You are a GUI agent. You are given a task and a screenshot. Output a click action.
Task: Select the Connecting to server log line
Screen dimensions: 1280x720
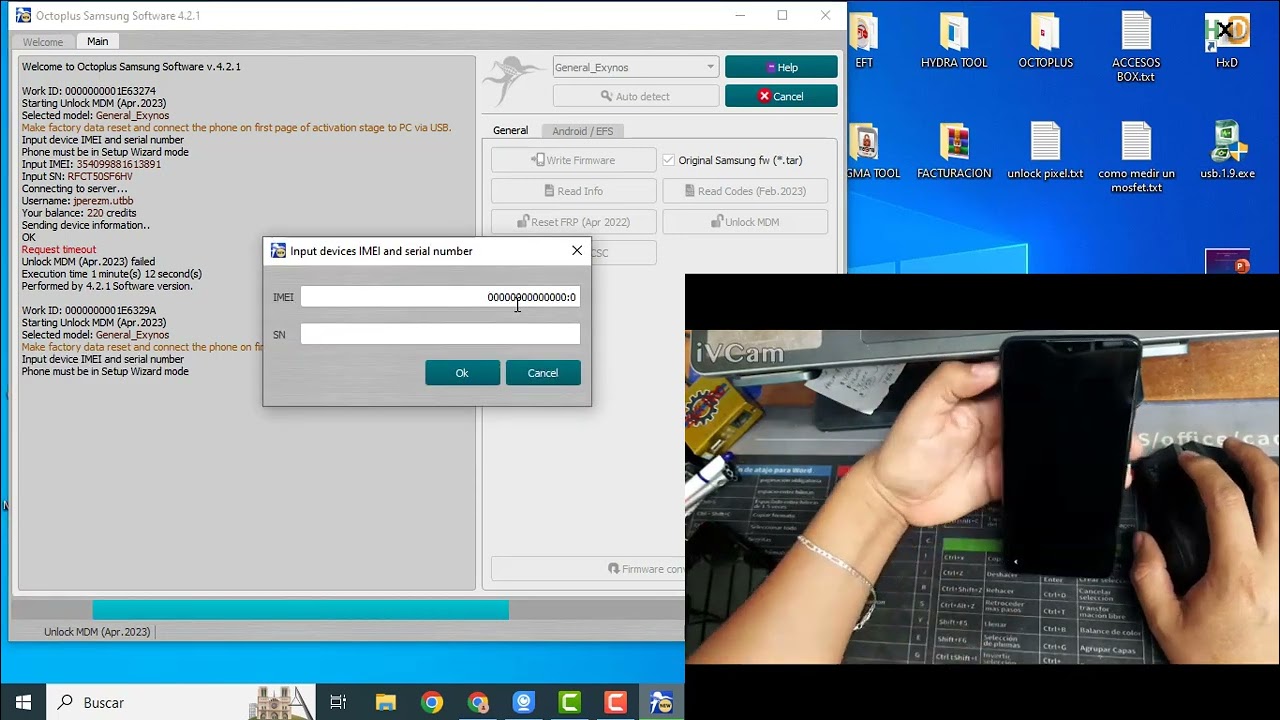[x=75, y=189]
